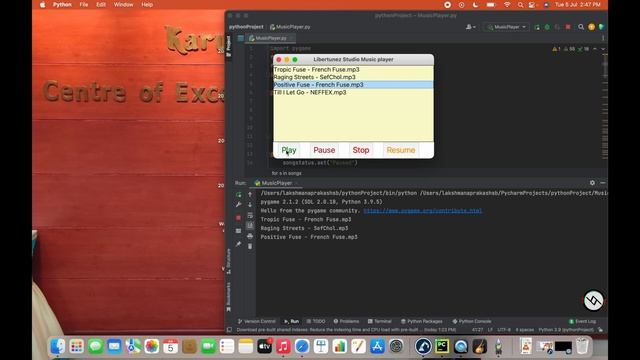Click the Pause button in the music player

pos(324,150)
